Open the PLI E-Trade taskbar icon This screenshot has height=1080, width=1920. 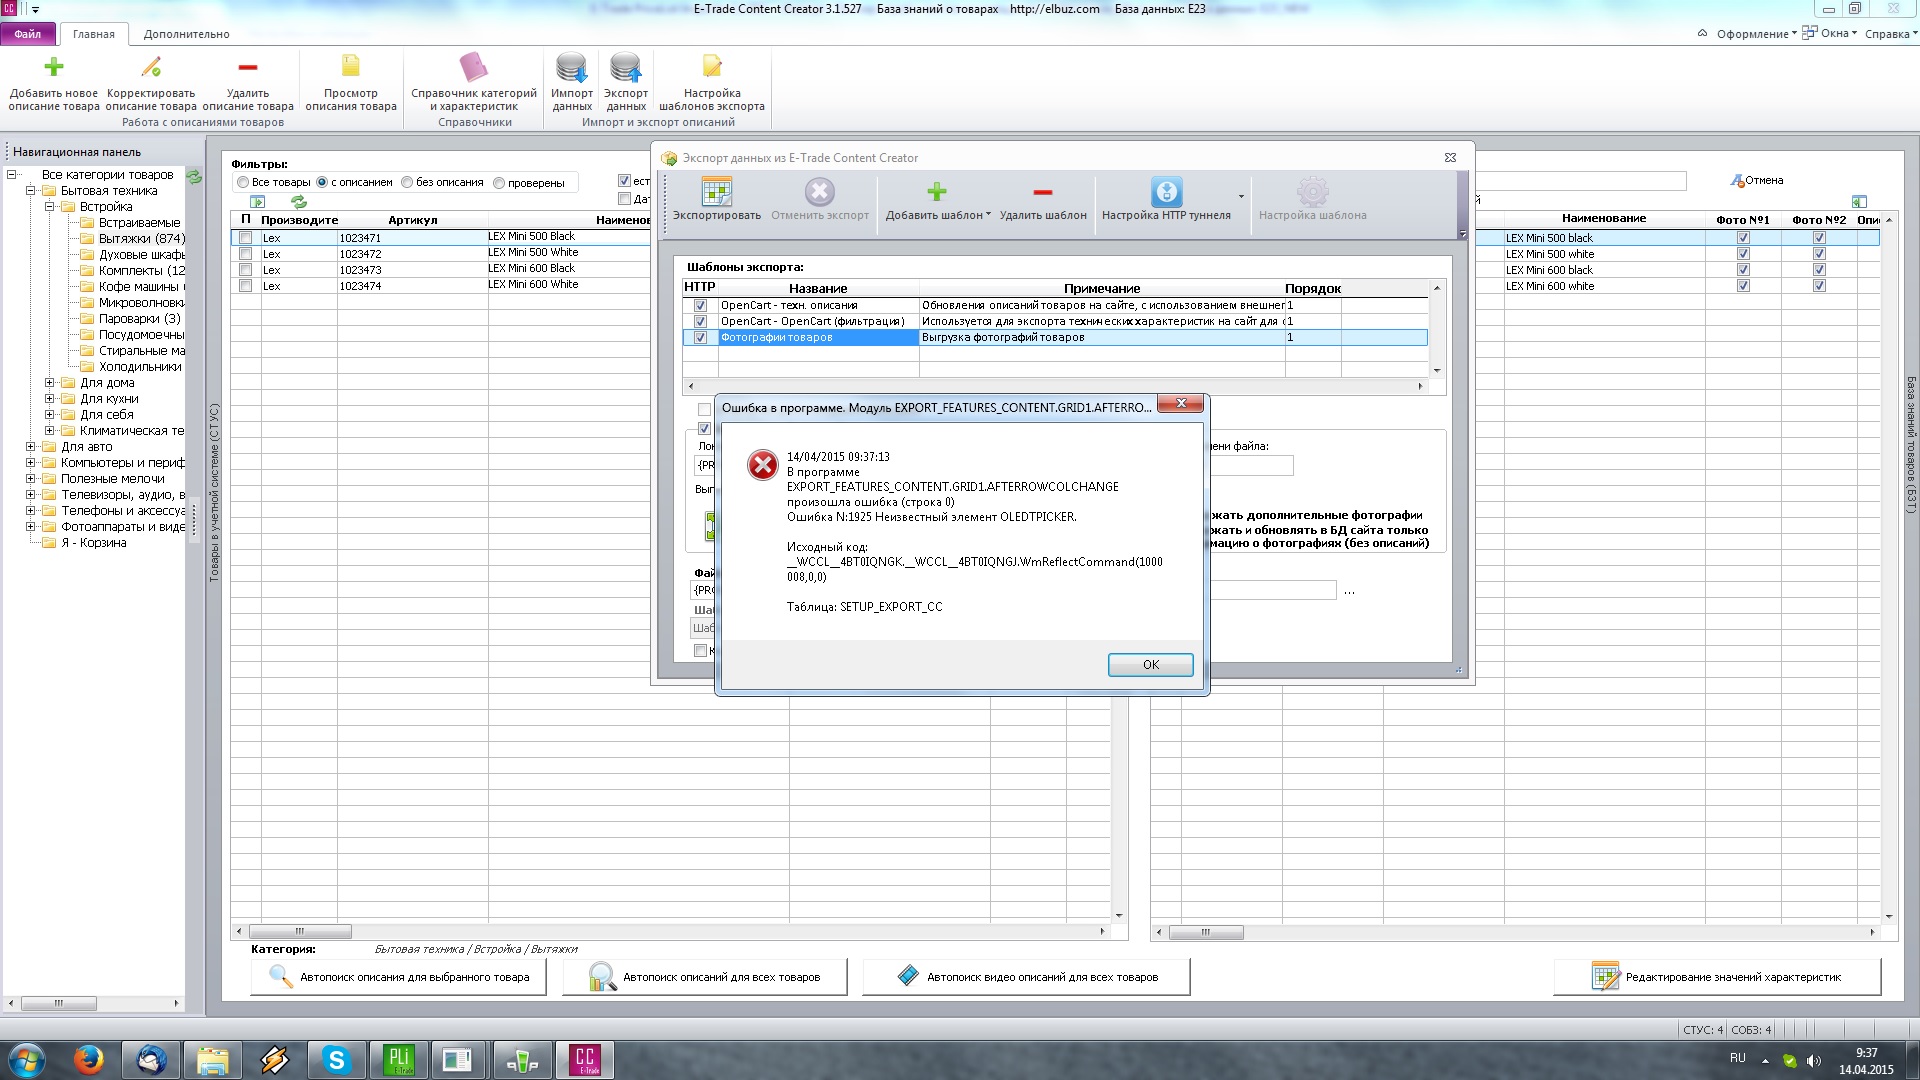pos(398,1059)
